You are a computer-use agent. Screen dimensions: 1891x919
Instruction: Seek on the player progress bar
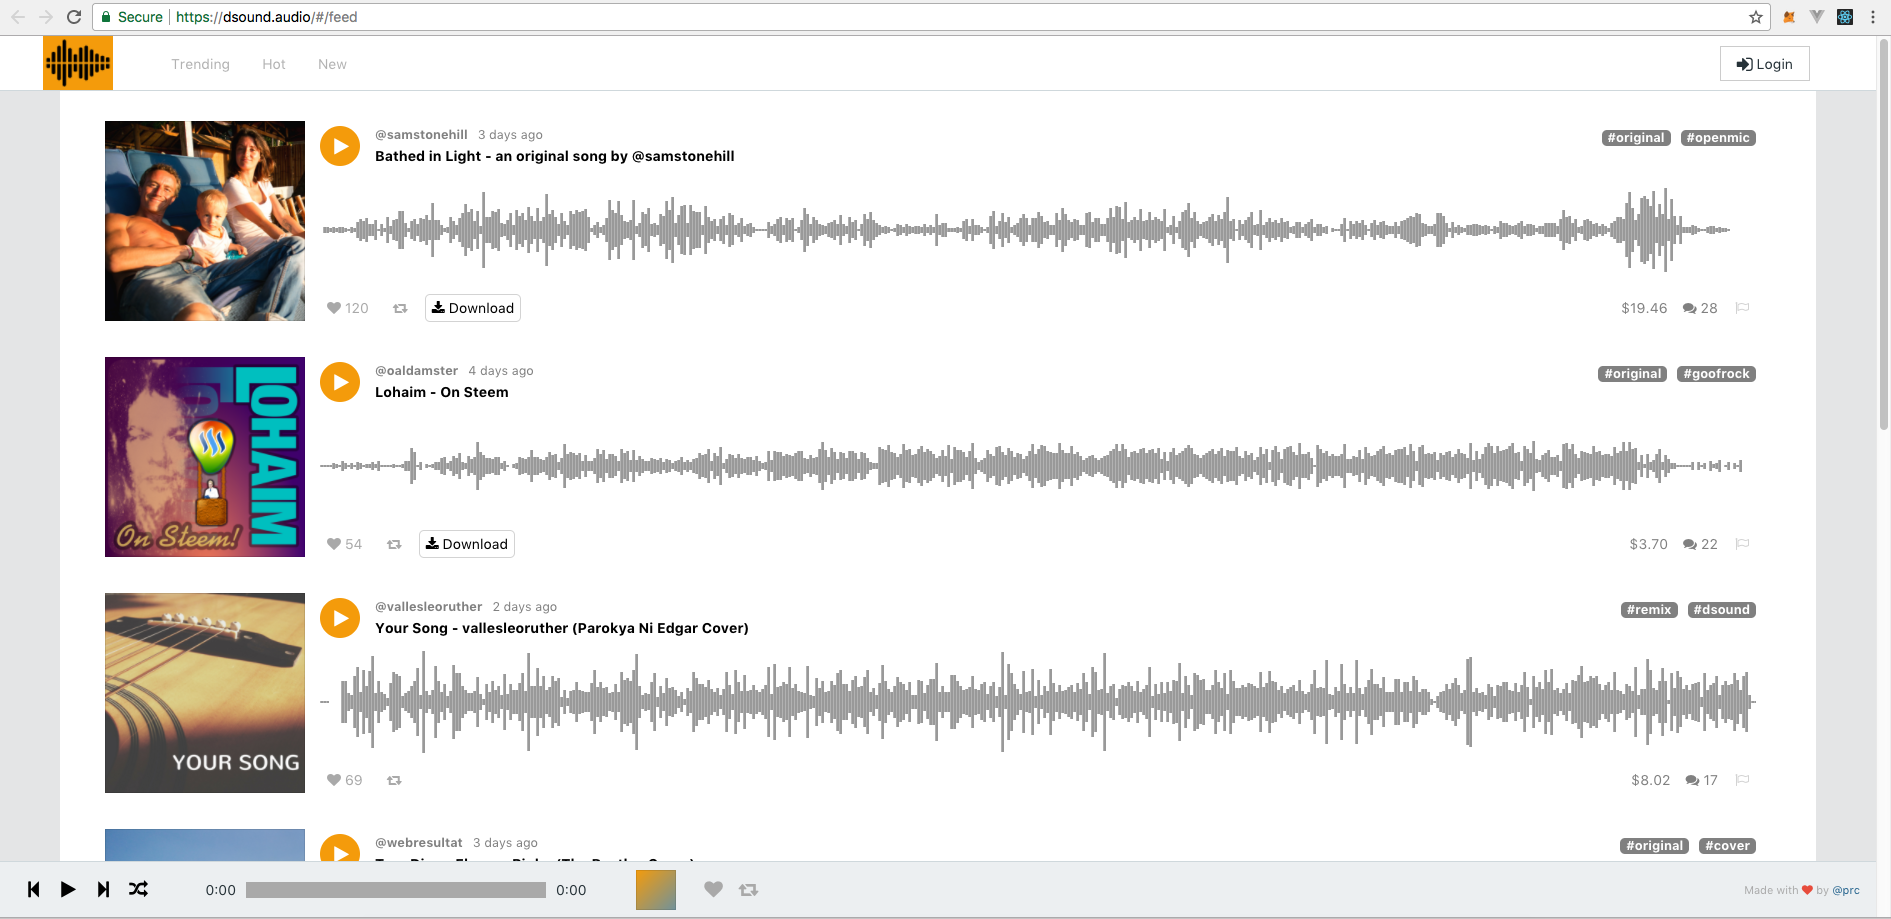pyautogui.click(x=396, y=890)
